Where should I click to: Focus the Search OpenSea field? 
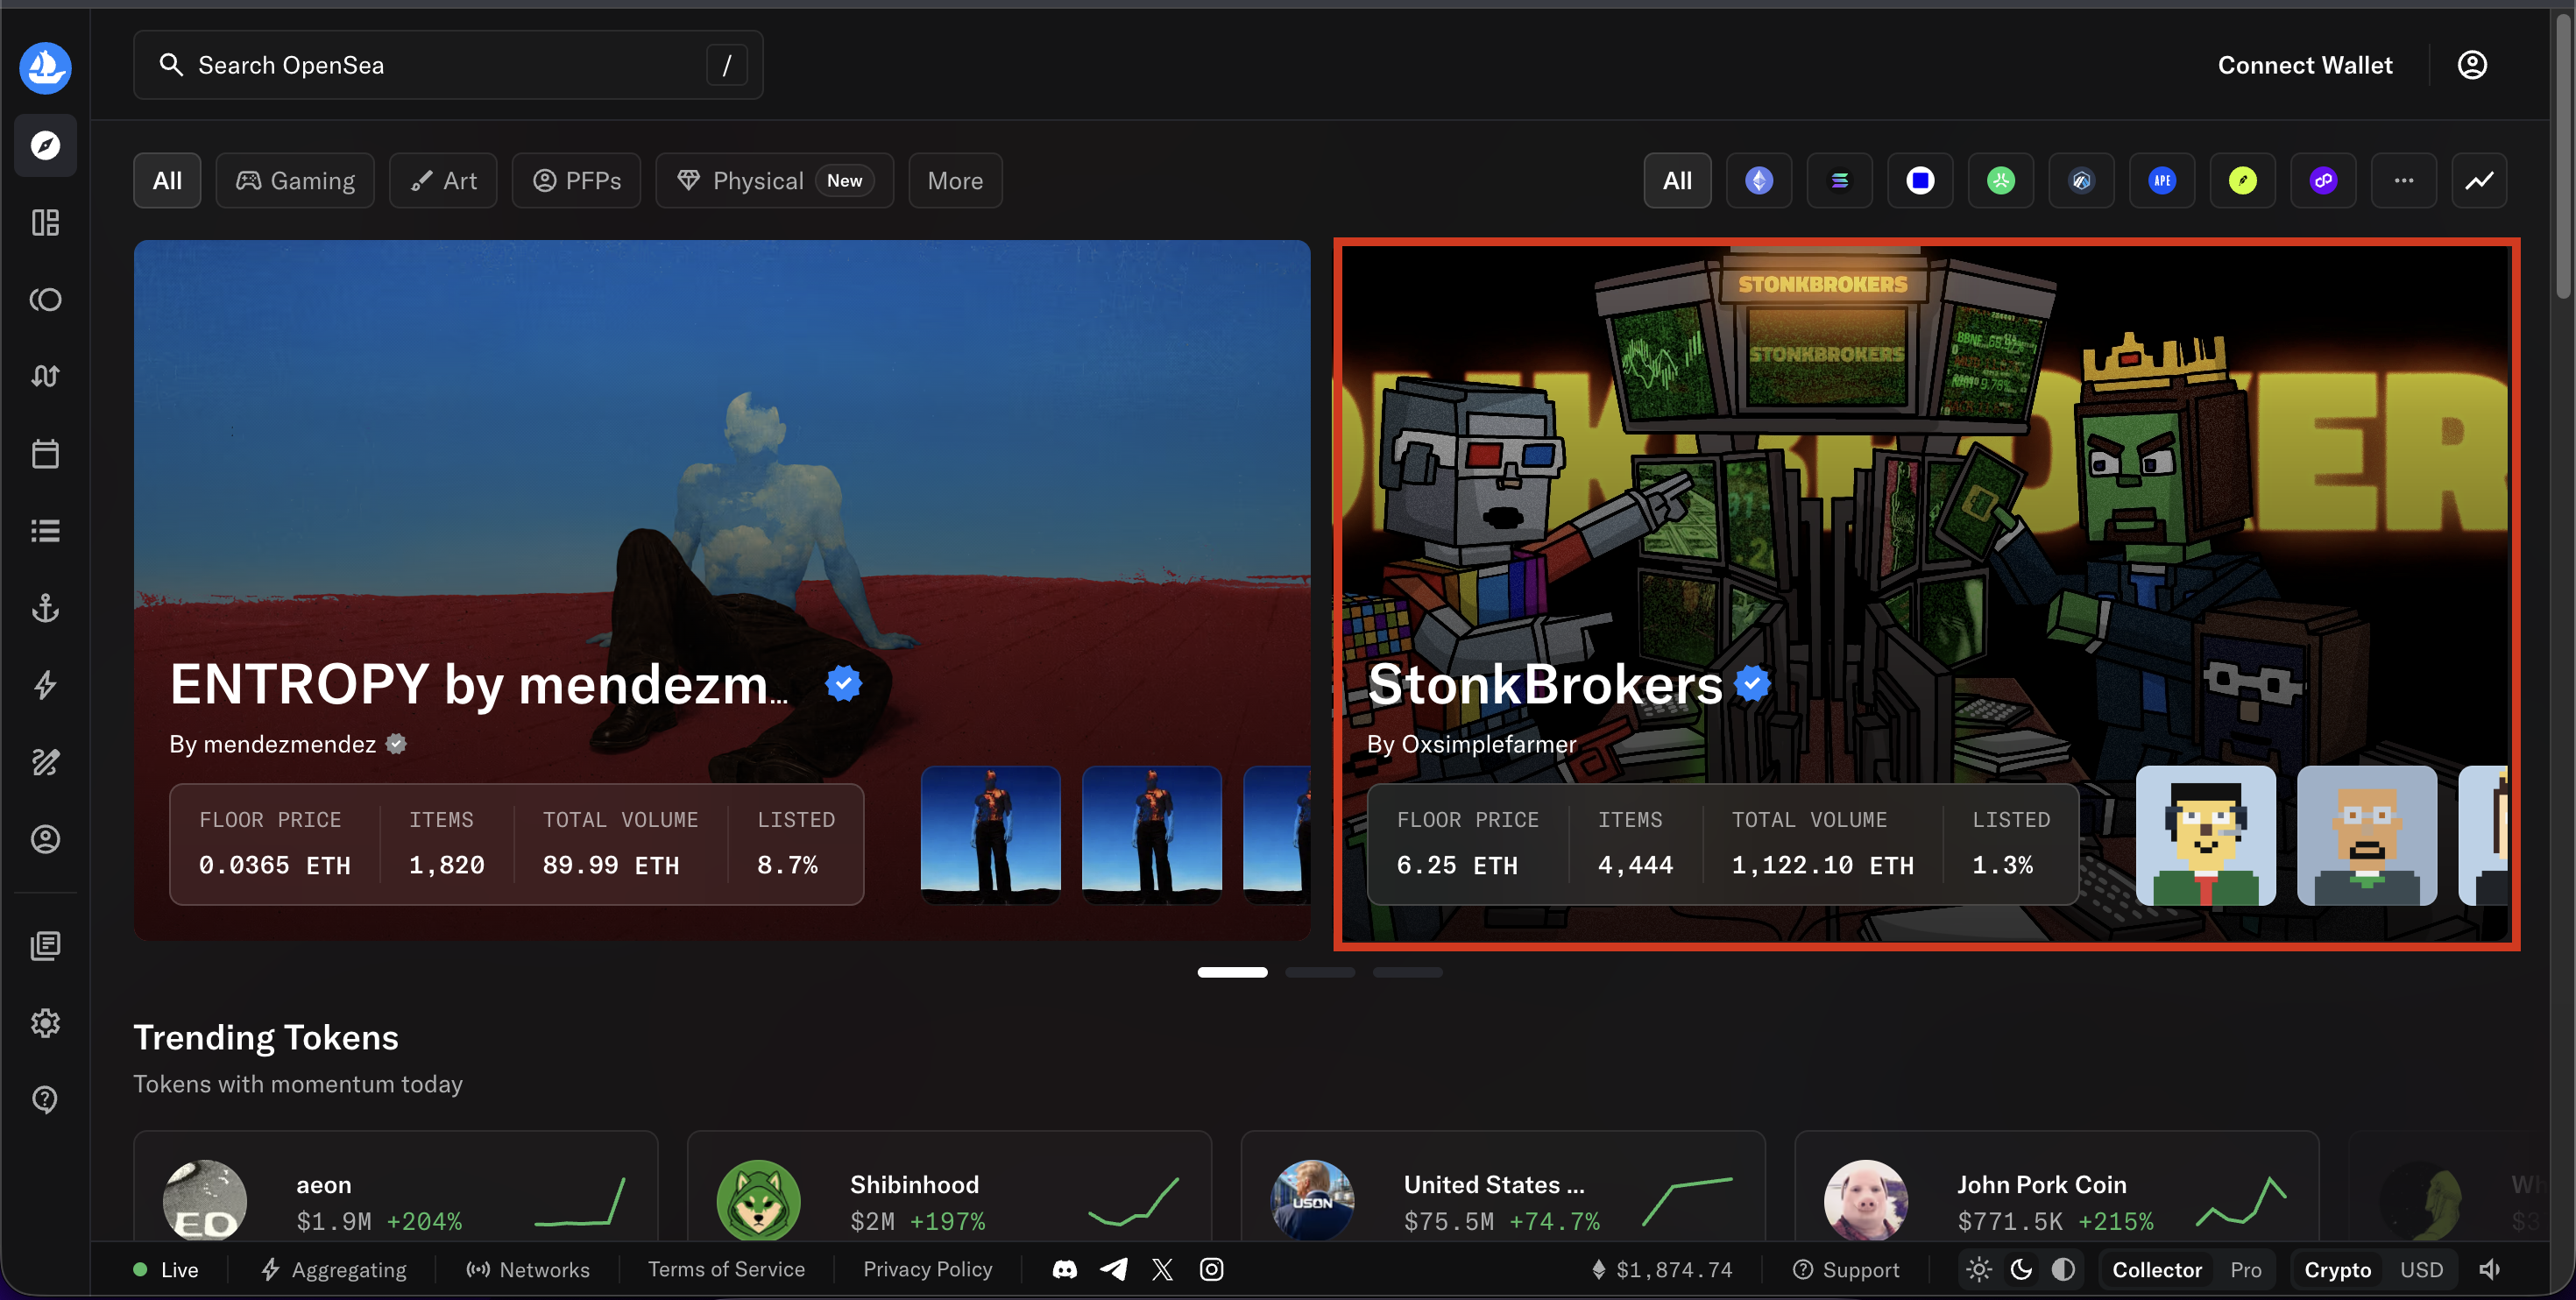[448, 64]
